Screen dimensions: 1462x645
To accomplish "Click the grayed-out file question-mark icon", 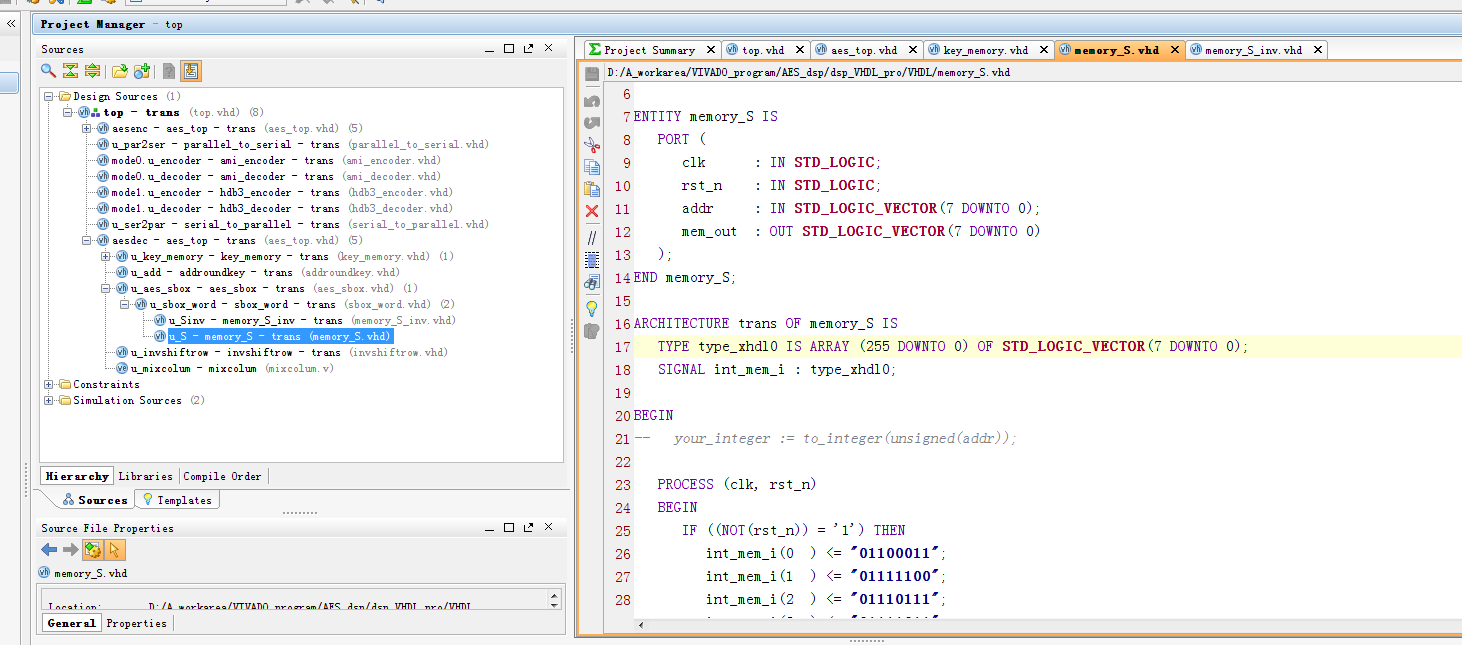I will [169, 71].
